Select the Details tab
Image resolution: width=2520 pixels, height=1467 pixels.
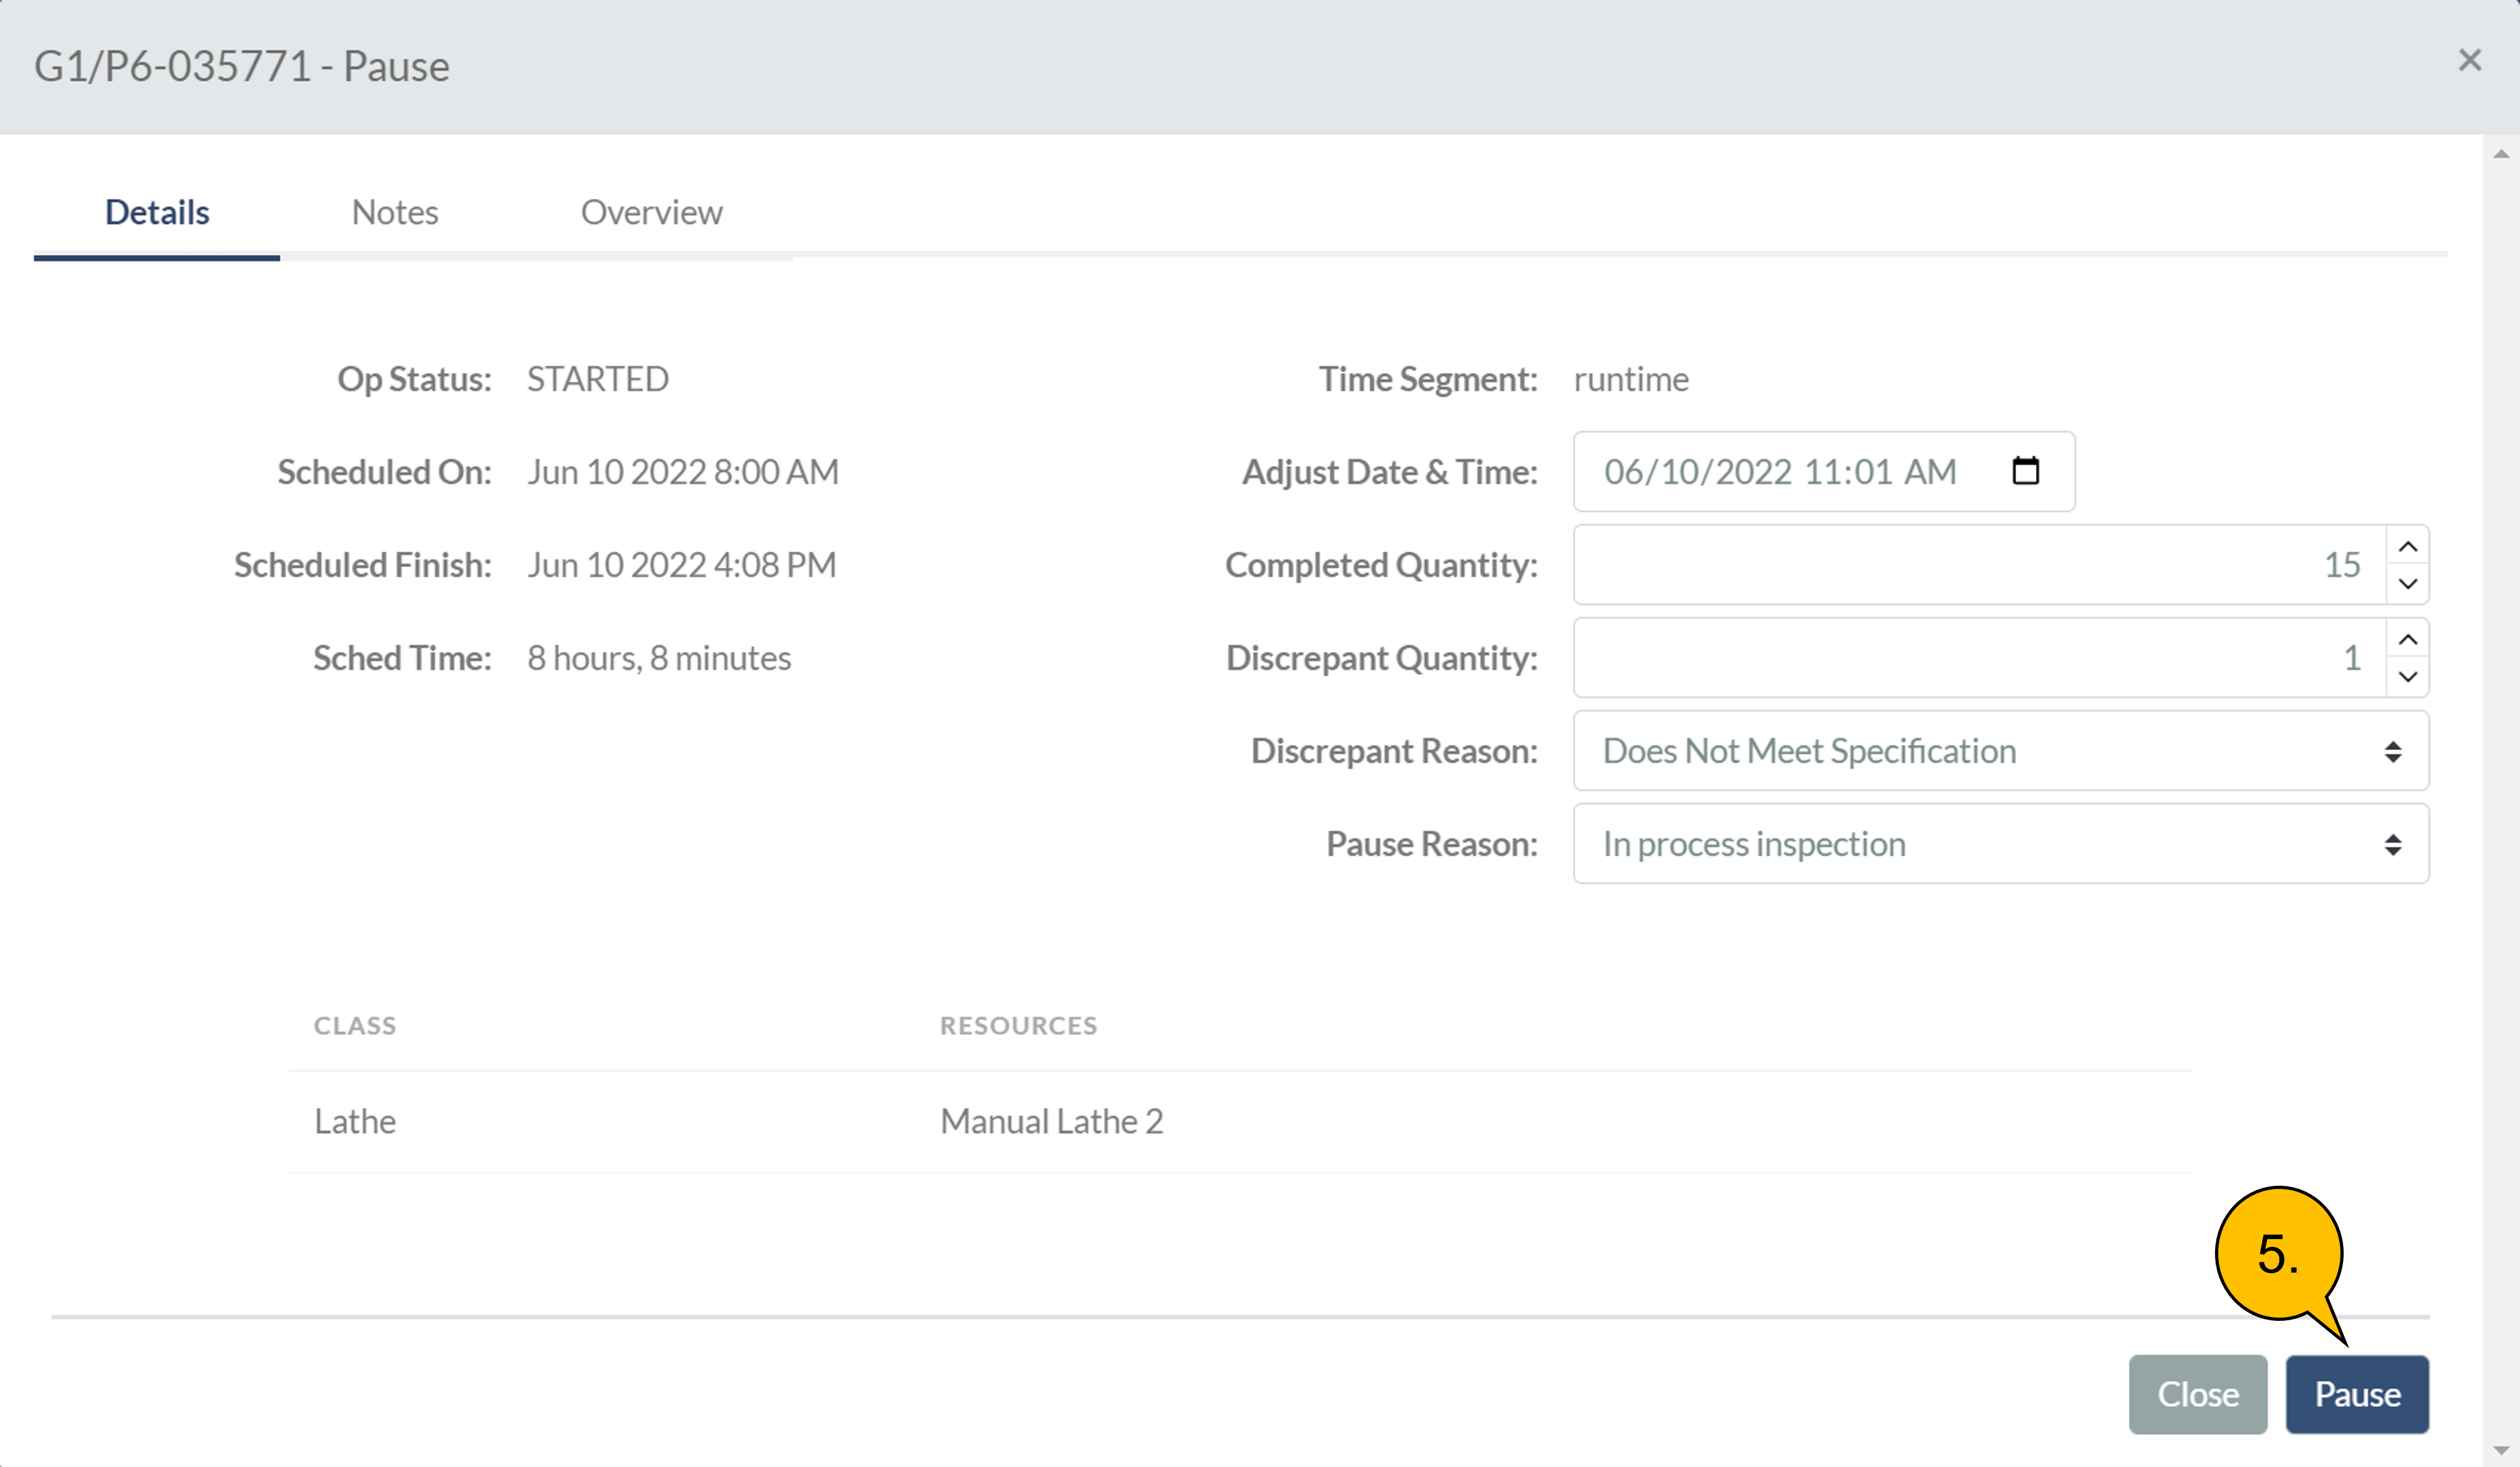tap(157, 212)
